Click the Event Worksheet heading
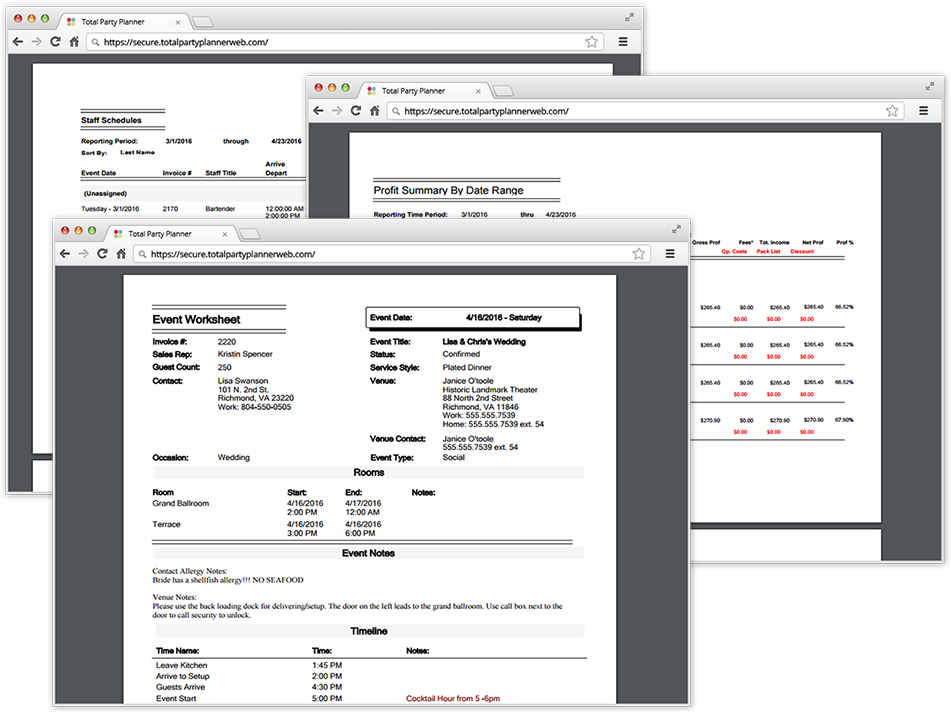This screenshot has width=951, height=726. tap(196, 320)
